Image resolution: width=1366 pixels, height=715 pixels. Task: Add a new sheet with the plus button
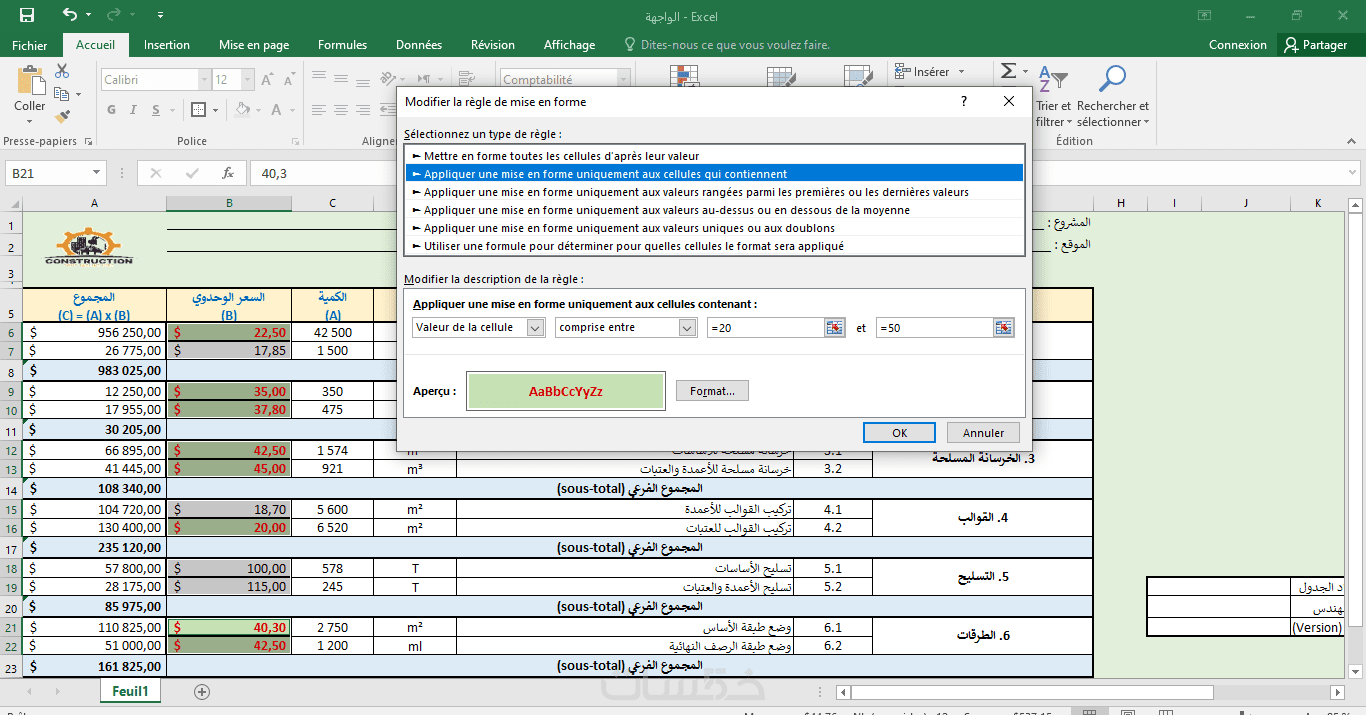pyautogui.click(x=202, y=691)
